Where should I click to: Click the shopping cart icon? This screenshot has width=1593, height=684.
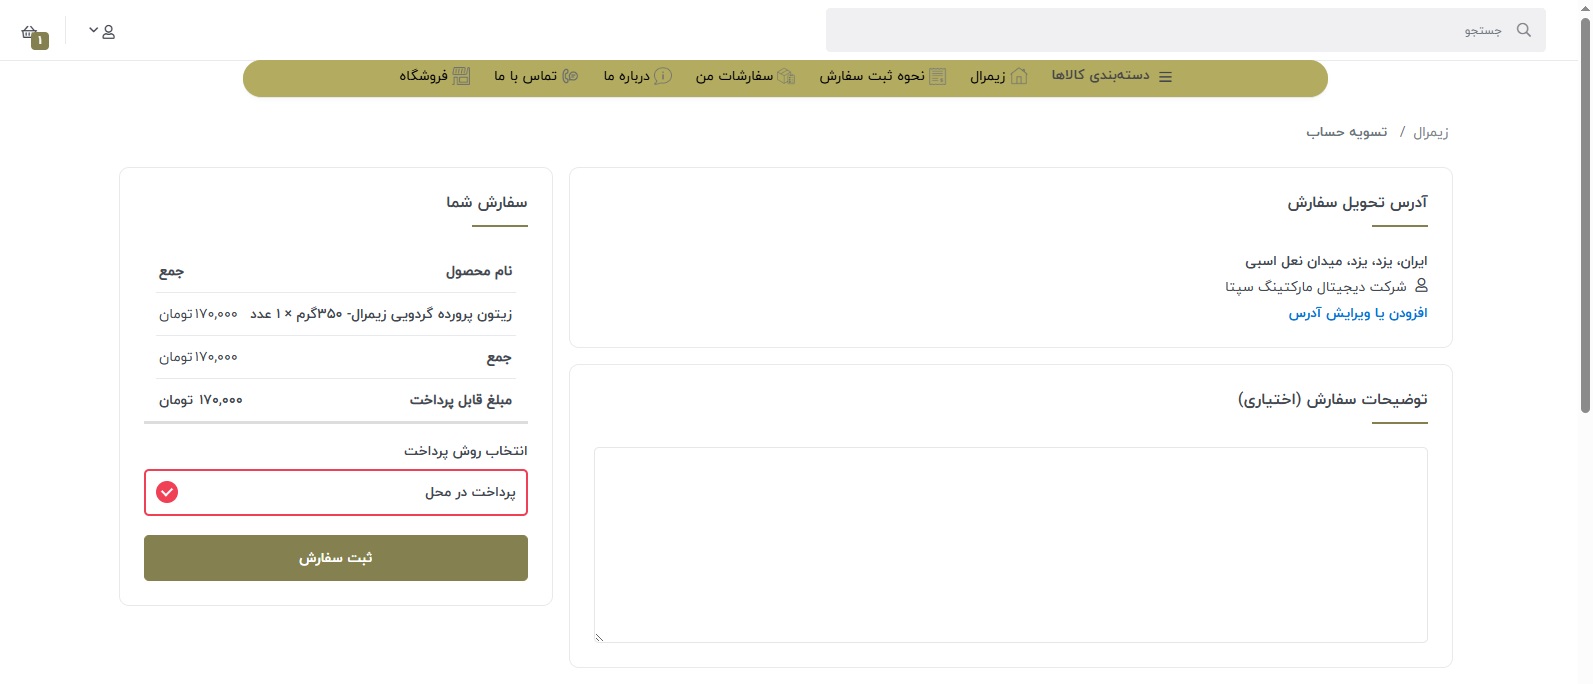[x=30, y=33]
